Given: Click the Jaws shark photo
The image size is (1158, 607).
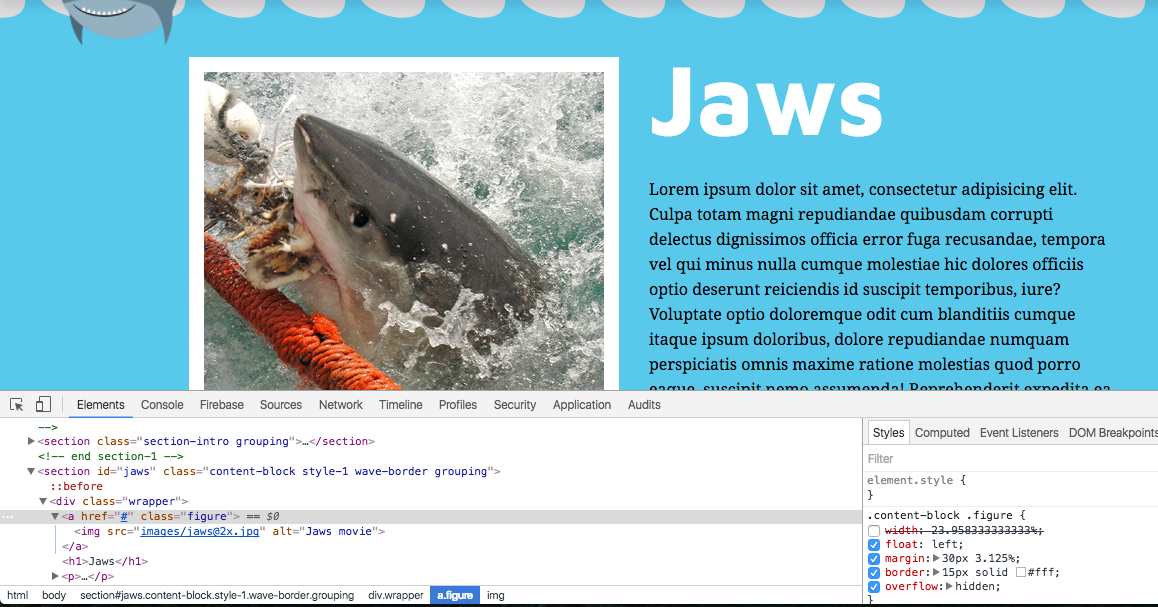Looking at the screenshot, I should pyautogui.click(x=403, y=230).
